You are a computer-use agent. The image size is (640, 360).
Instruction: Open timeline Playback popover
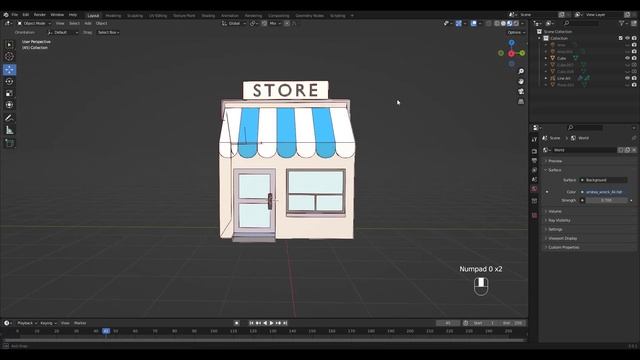[27, 323]
